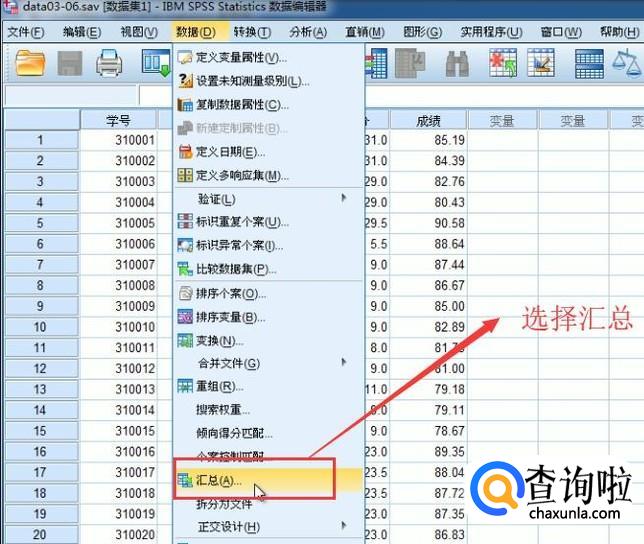Image resolution: width=644 pixels, height=544 pixels.
Task: Click the score cell 79.18
Action: click(428, 389)
